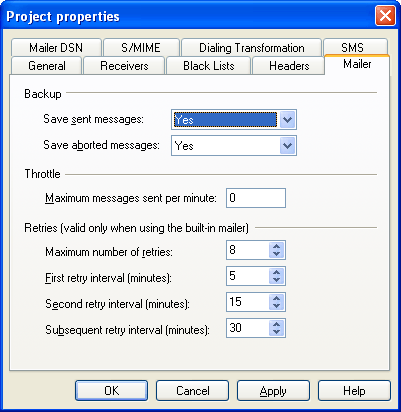This screenshot has height=412, width=401.
Task: Confirm the settings with OK
Action: [111, 390]
